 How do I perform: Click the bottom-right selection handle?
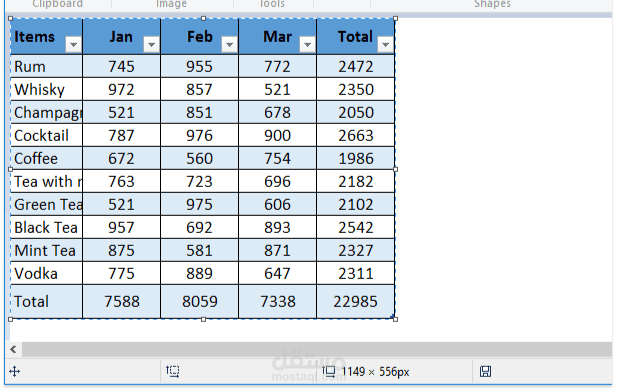[x=396, y=319]
